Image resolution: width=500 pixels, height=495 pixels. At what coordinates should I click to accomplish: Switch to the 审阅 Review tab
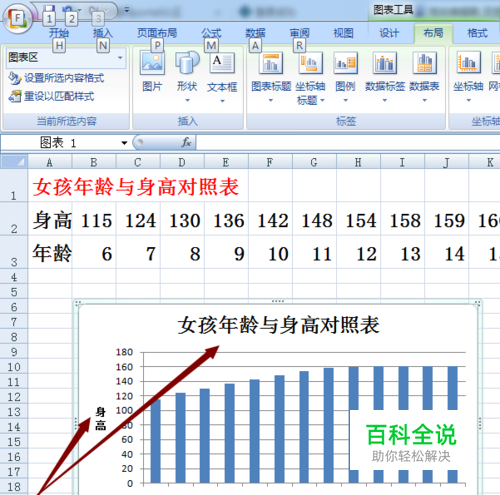299,33
